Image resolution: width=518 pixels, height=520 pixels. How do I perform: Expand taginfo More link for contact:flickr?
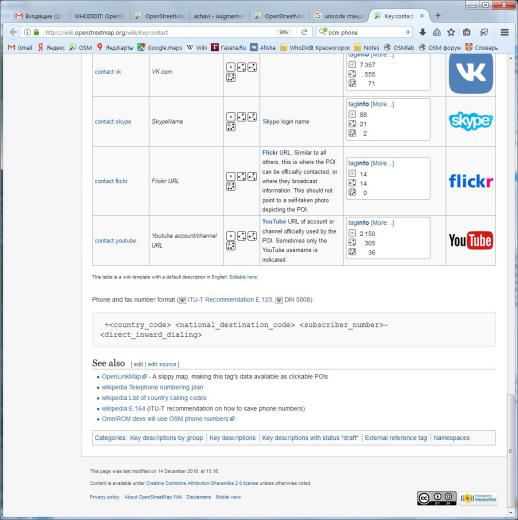382,163
